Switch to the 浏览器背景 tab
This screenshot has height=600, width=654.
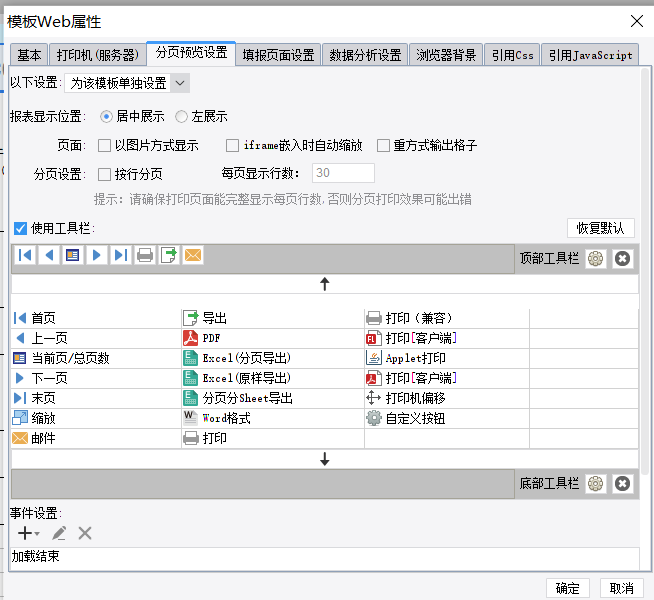(446, 55)
